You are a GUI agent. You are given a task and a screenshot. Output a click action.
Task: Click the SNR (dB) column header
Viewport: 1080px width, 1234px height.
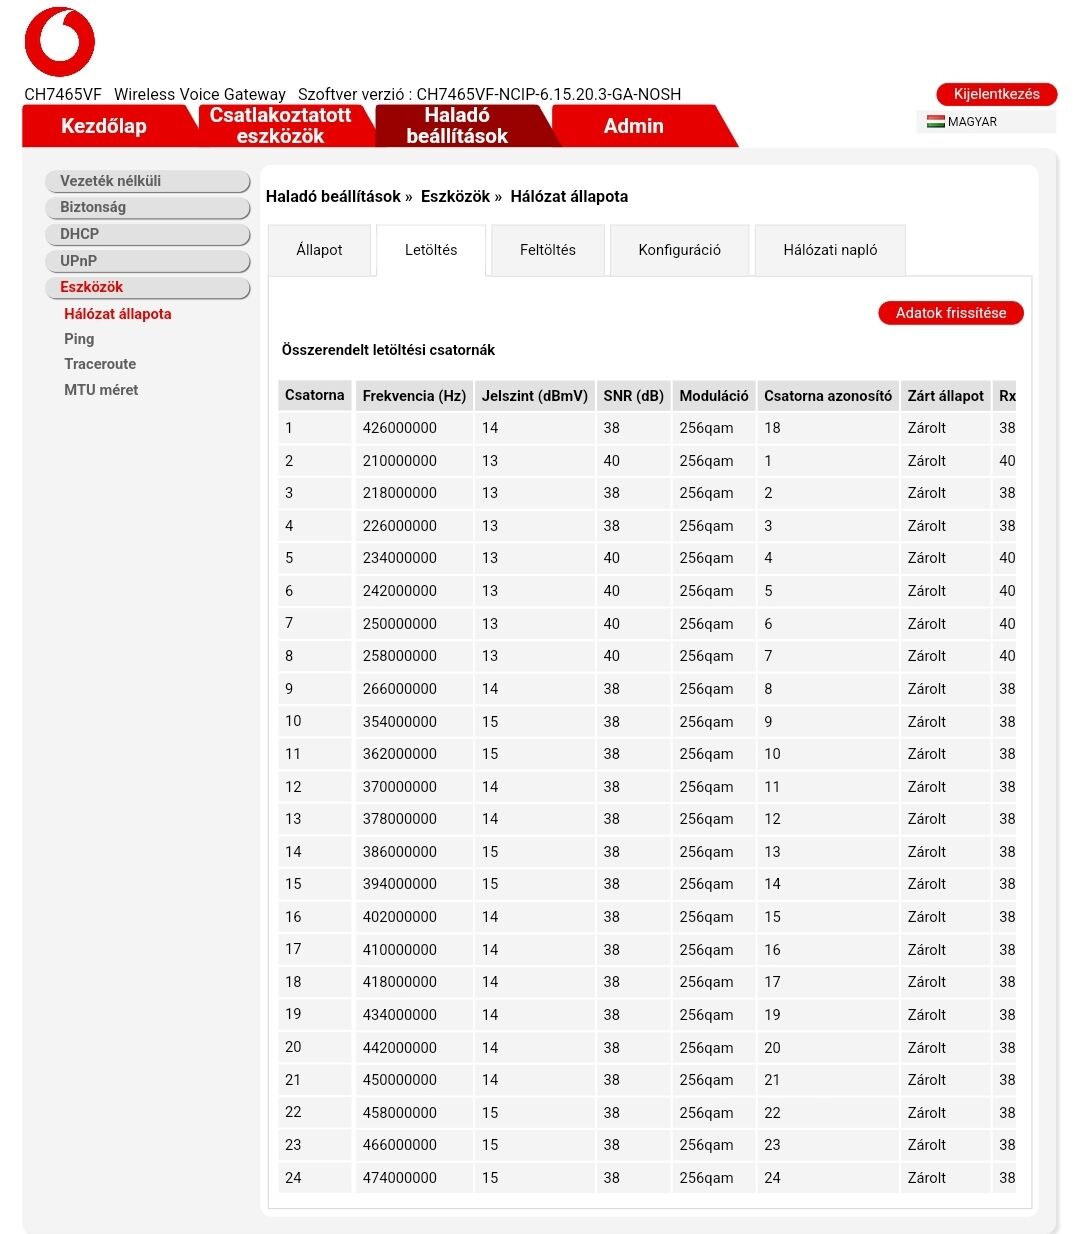pyautogui.click(x=634, y=395)
